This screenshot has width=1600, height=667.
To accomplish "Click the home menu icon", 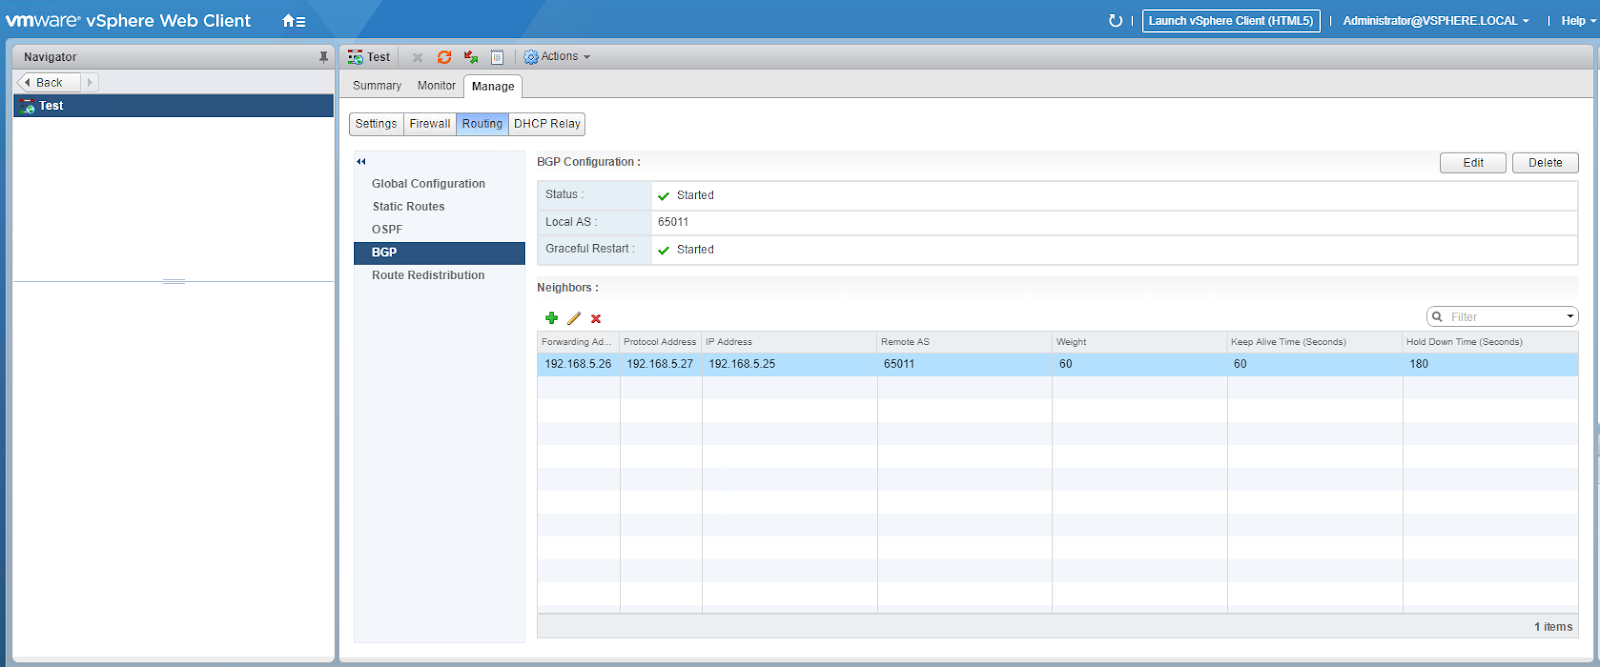I will [x=293, y=21].
